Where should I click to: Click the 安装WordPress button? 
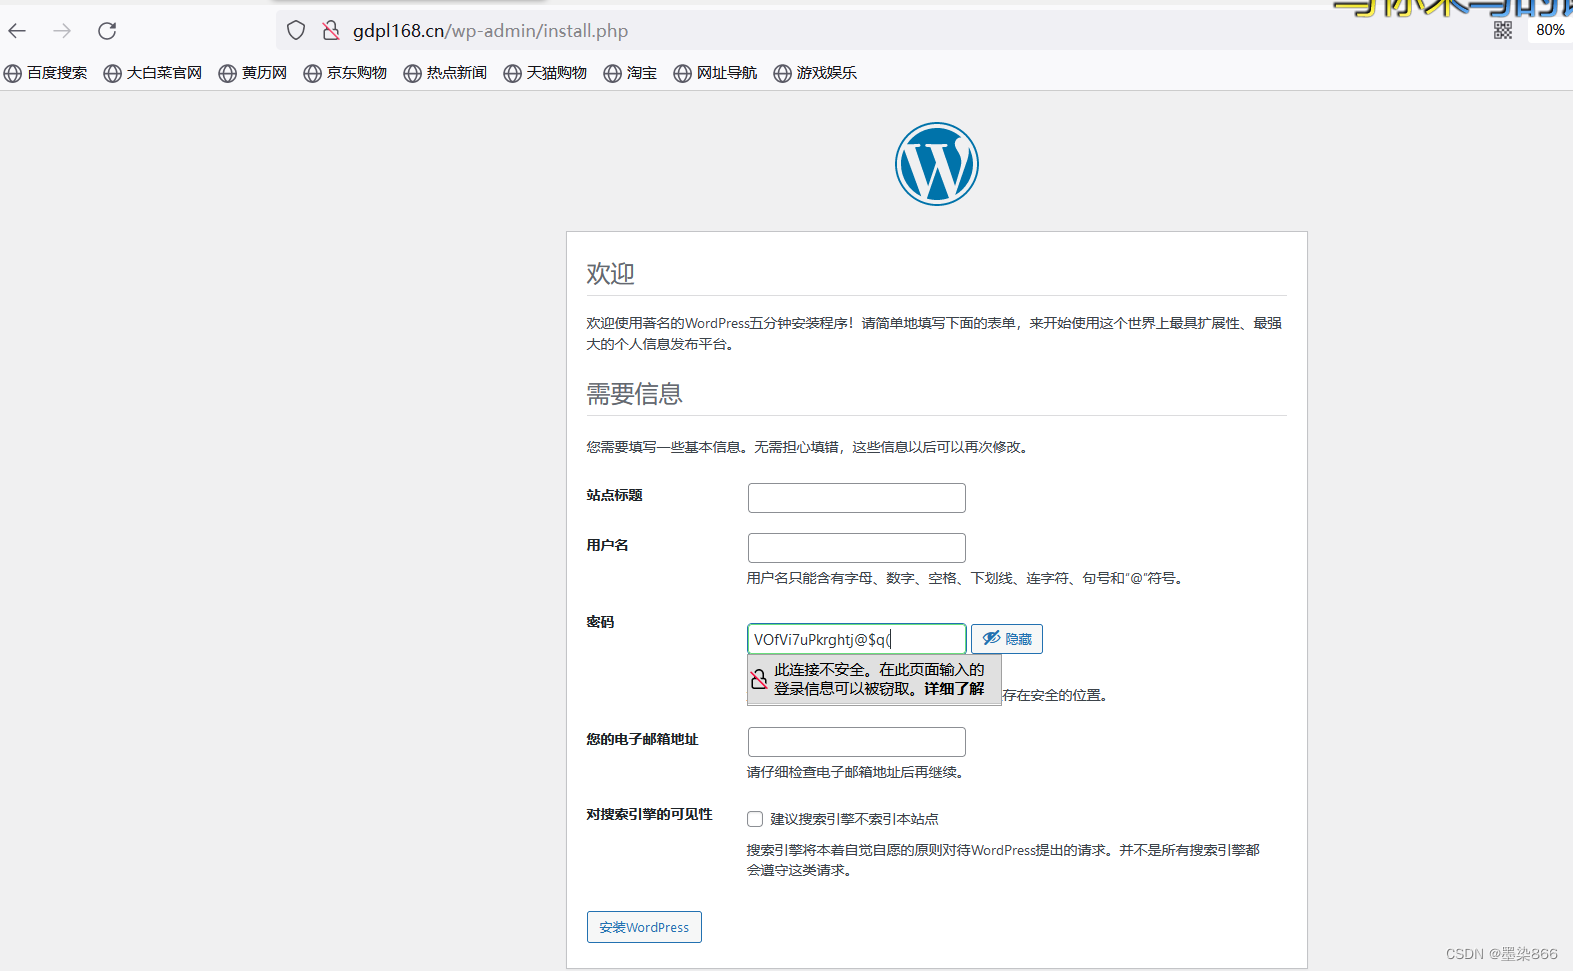644,927
